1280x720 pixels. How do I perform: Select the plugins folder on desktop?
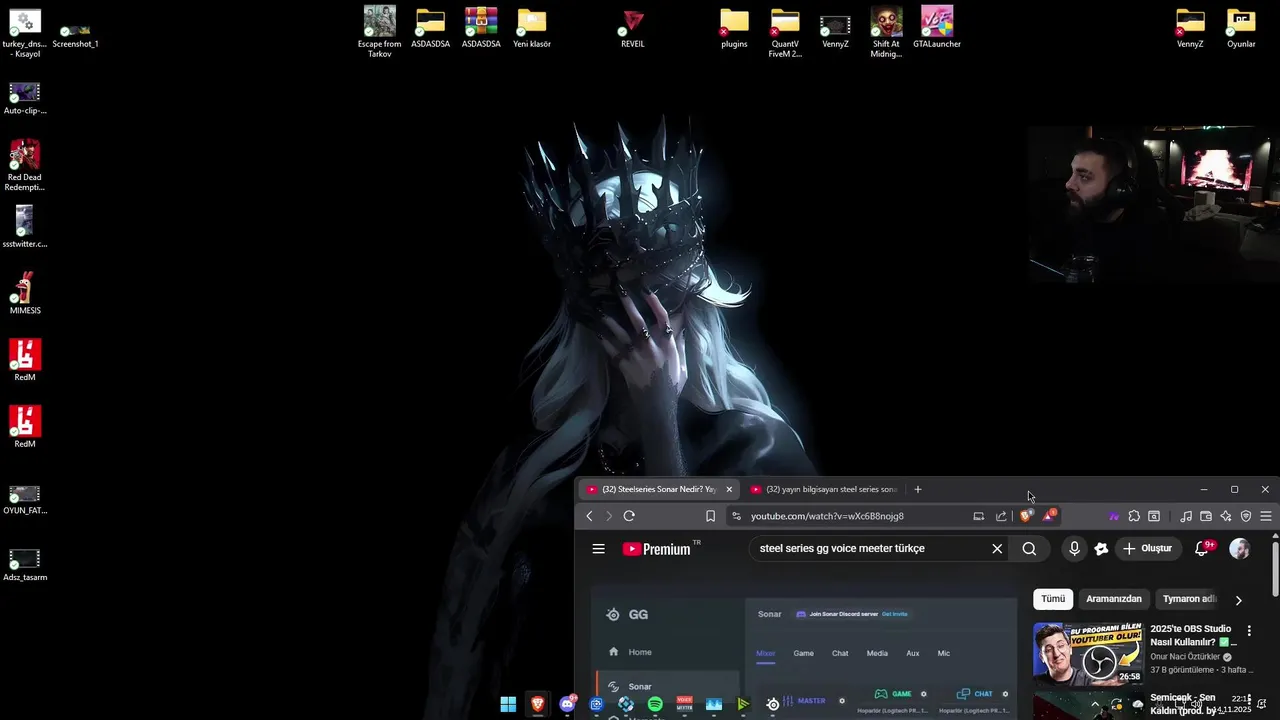pos(734,28)
